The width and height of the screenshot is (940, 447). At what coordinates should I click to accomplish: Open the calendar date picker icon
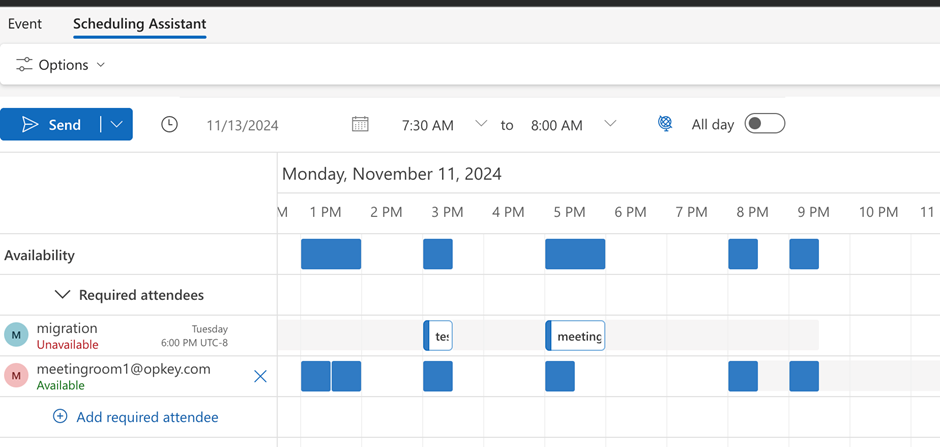(360, 124)
